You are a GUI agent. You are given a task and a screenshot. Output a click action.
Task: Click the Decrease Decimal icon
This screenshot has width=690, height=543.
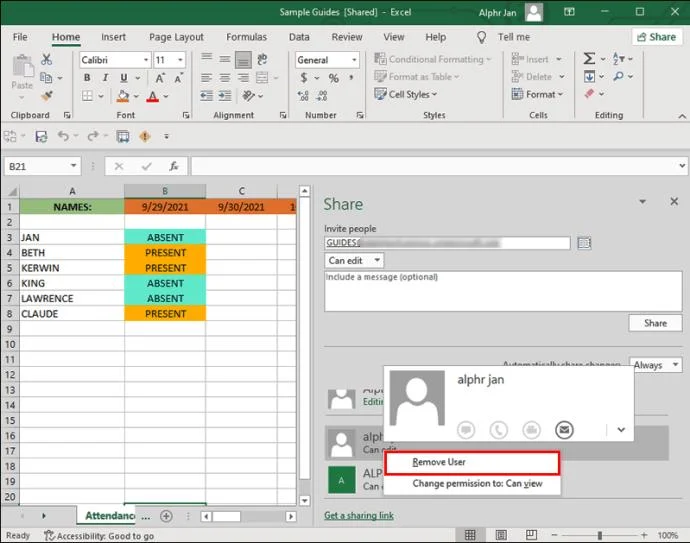322,95
